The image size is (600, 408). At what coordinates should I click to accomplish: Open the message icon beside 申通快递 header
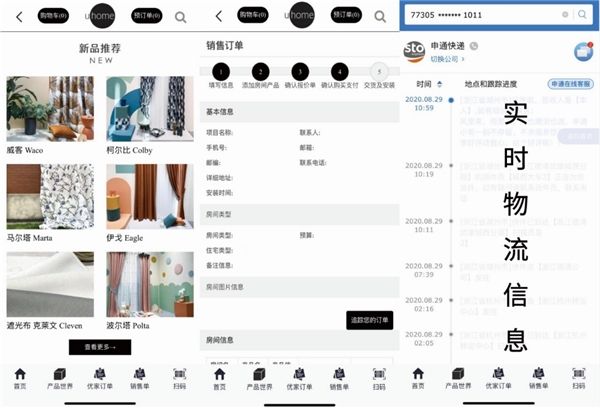pos(582,52)
